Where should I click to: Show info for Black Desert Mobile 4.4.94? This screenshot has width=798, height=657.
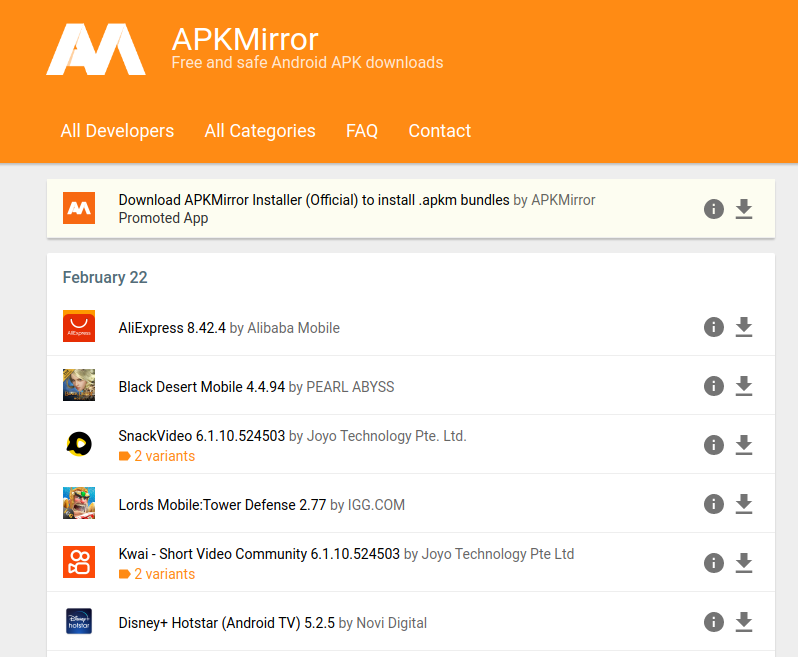[714, 386]
